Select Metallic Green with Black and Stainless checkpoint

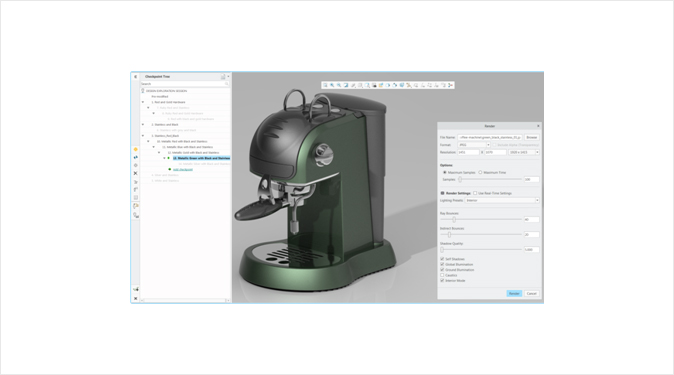201,158
